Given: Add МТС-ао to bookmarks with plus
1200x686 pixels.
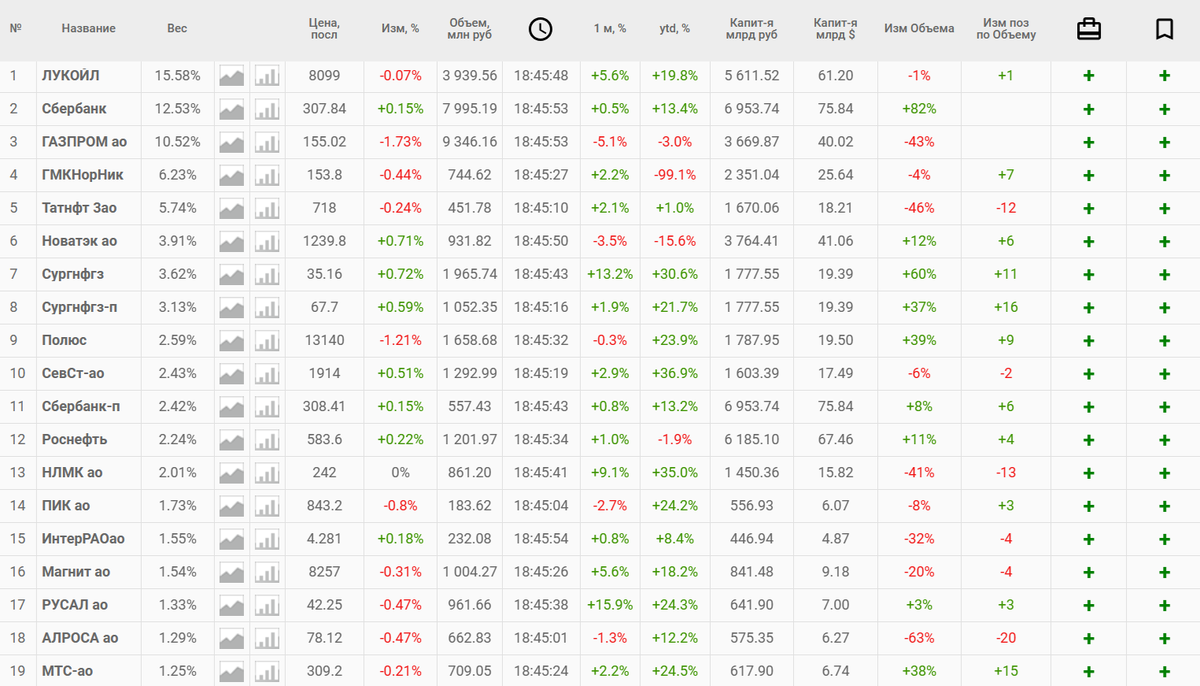Looking at the screenshot, I should pos(1164,670).
